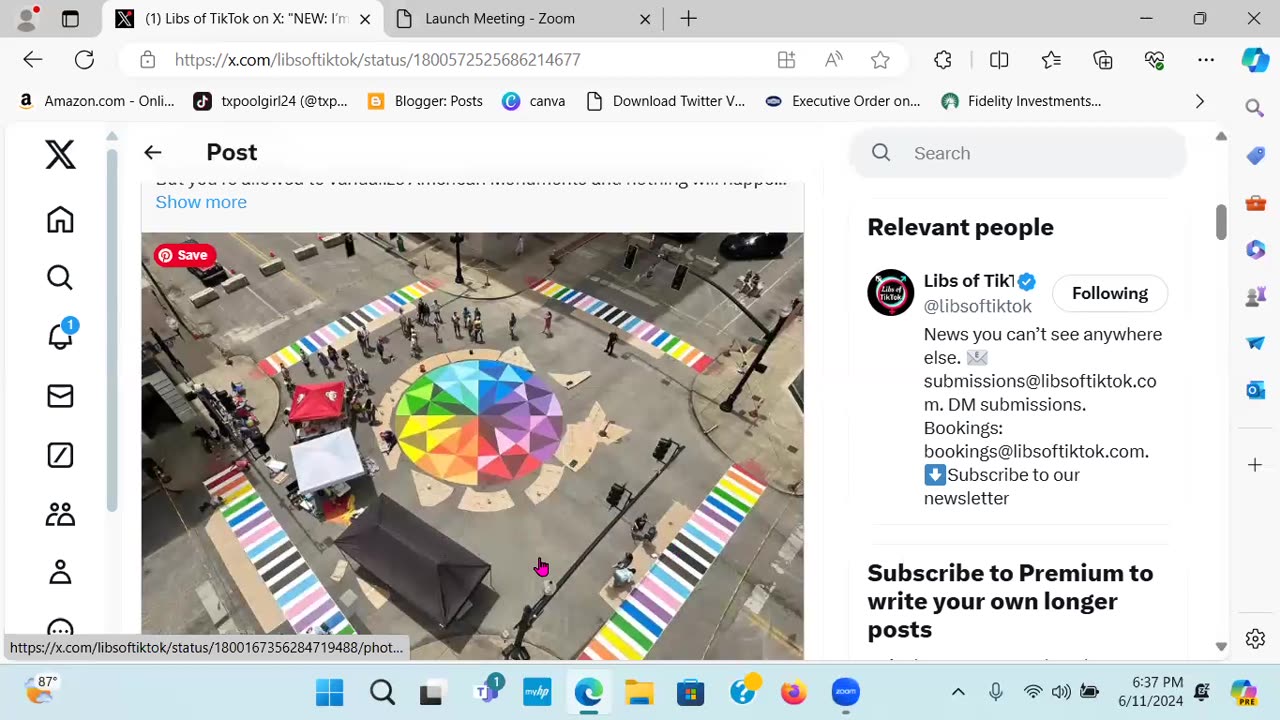The width and height of the screenshot is (1280, 720).
Task: Click the Pinterest Save button on image
Action: (184, 255)
